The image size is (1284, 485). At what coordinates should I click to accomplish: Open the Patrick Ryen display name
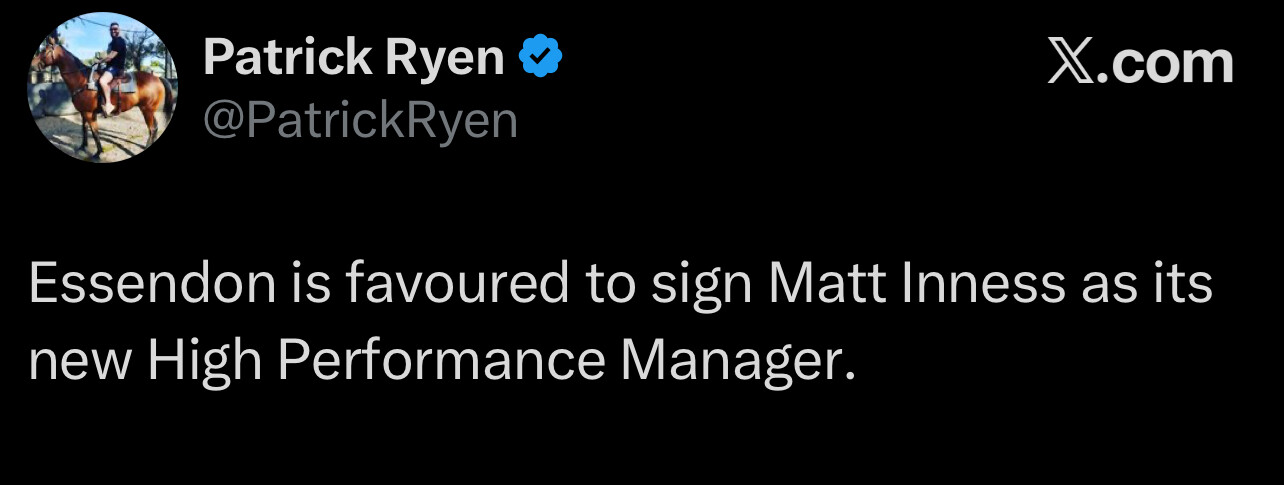(353, 59)
